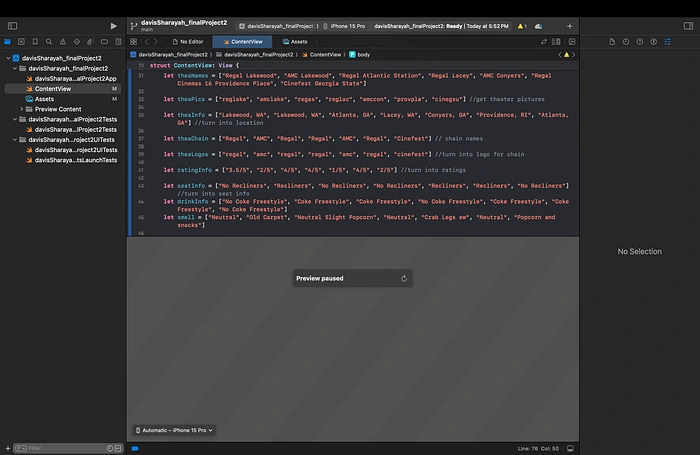Expand the Preview Content folder

point(21,109)
